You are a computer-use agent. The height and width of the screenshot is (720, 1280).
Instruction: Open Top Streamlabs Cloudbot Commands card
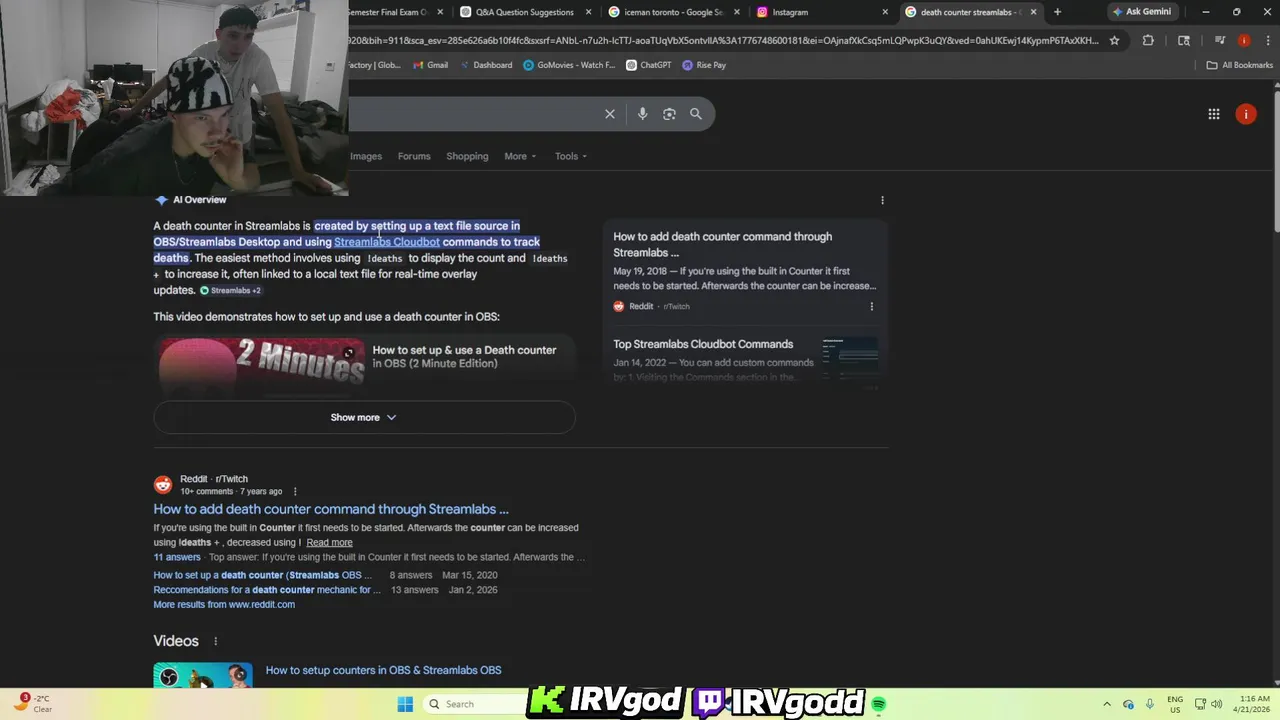click(745, 358)
